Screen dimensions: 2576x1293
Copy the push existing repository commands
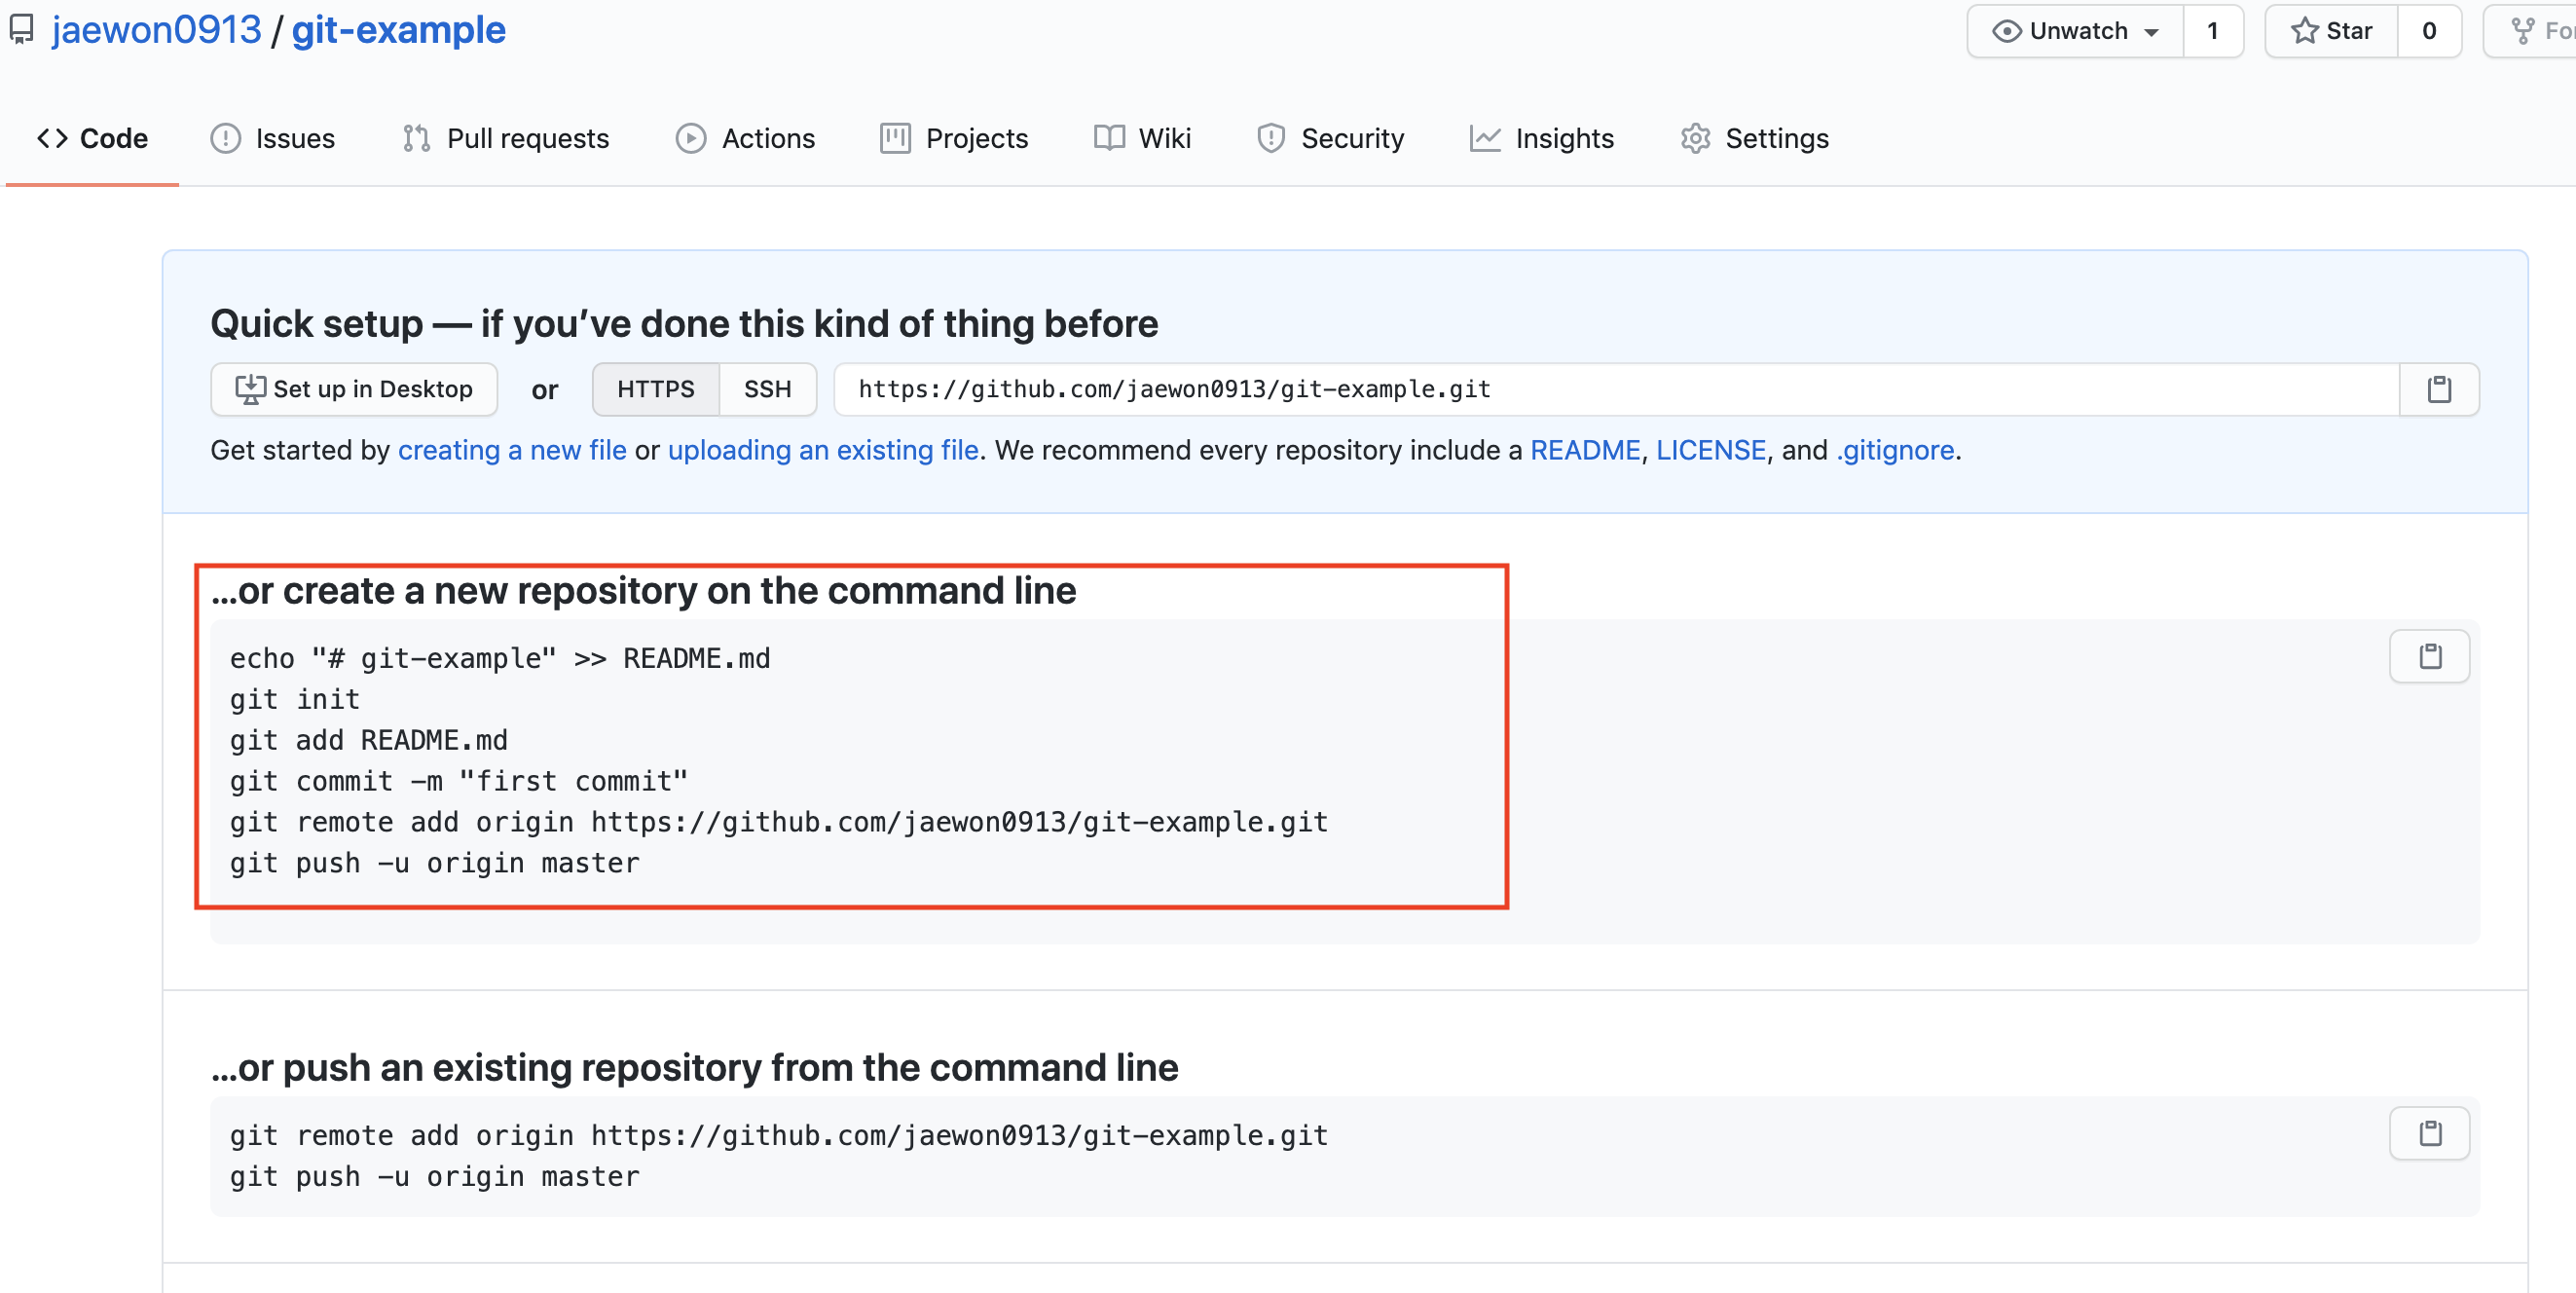pyautogui.click(x=2428, y=1133)
